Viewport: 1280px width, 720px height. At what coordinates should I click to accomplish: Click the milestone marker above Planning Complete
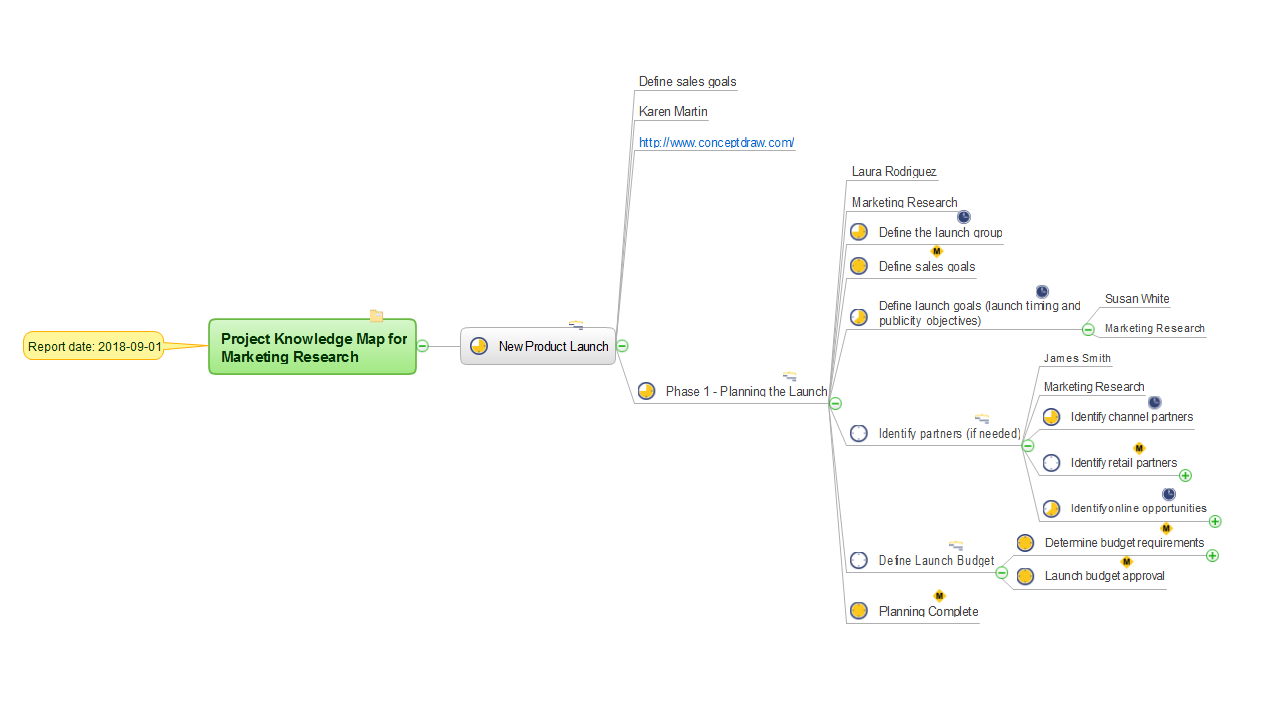tap(939, 596)
